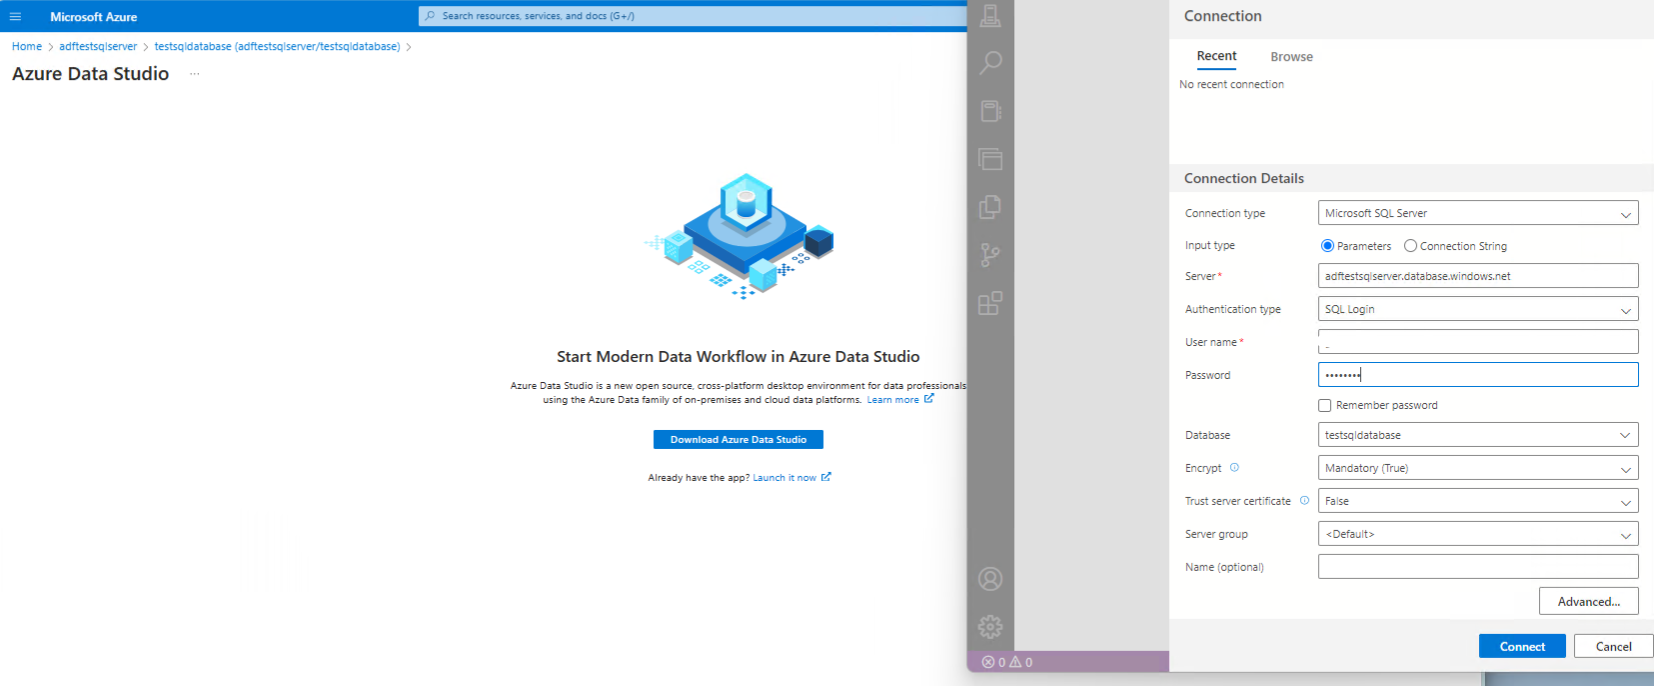The width and height of the screenshot is (1654, 686).
Task: Click the errors and warnings status indicator
Action: click(x=1007, y=662)
